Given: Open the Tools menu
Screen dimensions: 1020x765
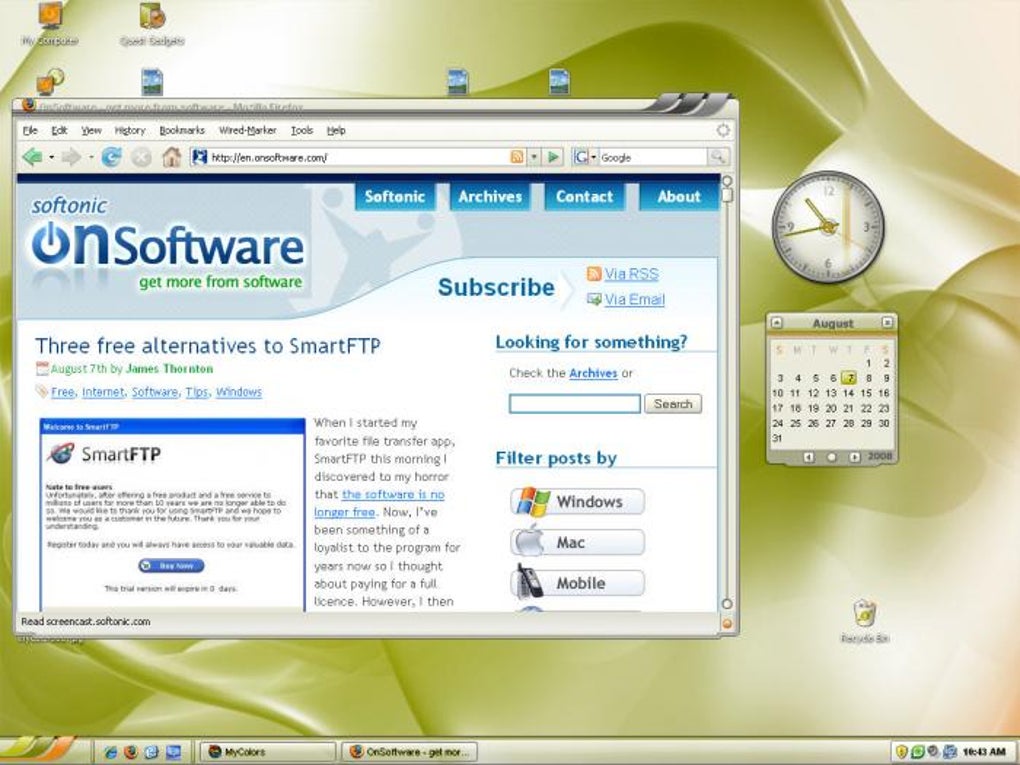Looking at the screenshot, I should tap(302, 130).
